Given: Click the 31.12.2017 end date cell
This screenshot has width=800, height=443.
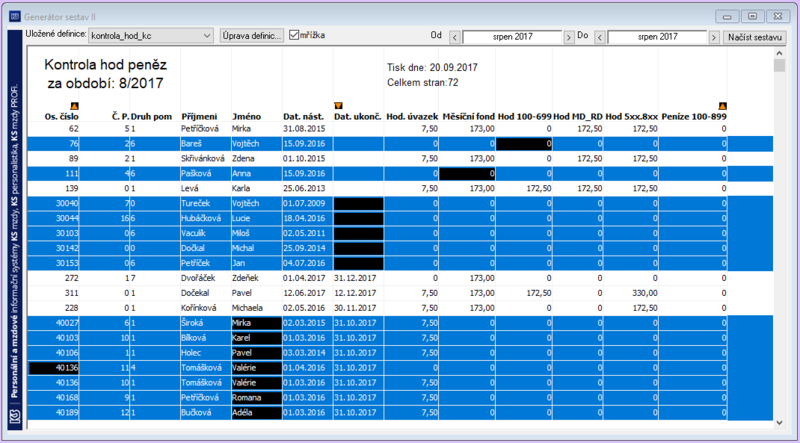Looking at the screenshot, I should point(358,278).
